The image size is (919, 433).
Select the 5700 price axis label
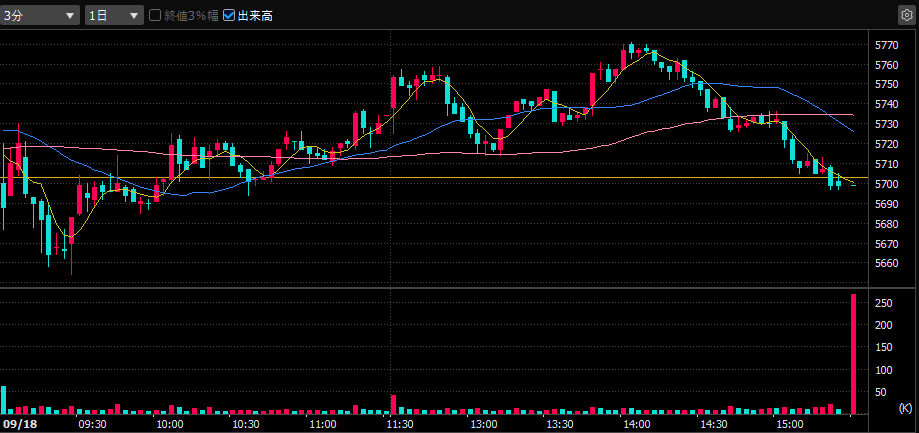pyautogui.click(x=885, y=184)
